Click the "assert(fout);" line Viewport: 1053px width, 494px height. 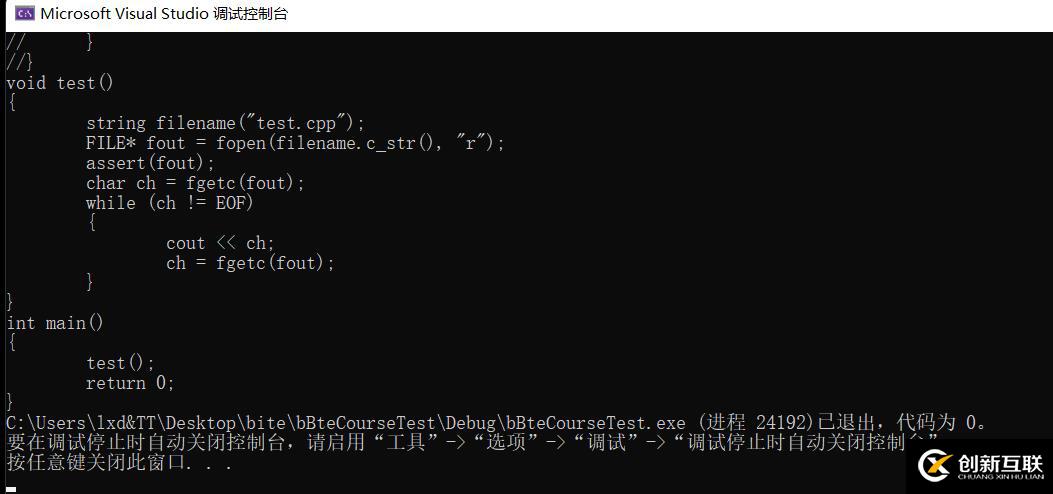(150, 163)
